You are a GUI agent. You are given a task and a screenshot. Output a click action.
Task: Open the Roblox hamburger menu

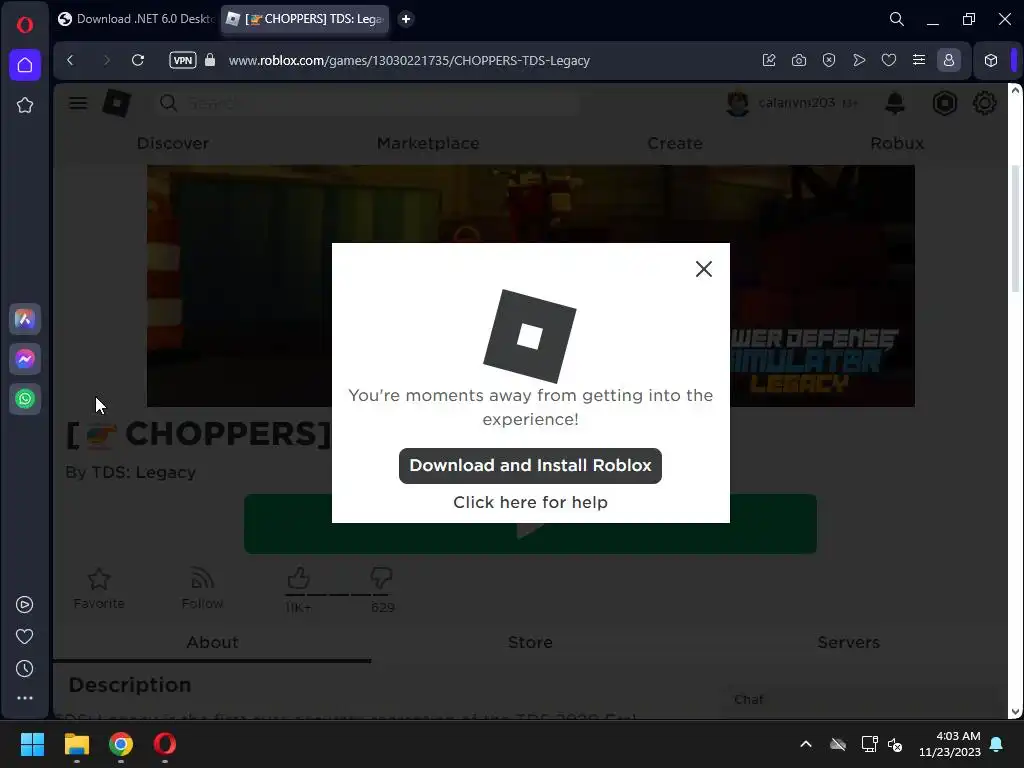(78, 103)
